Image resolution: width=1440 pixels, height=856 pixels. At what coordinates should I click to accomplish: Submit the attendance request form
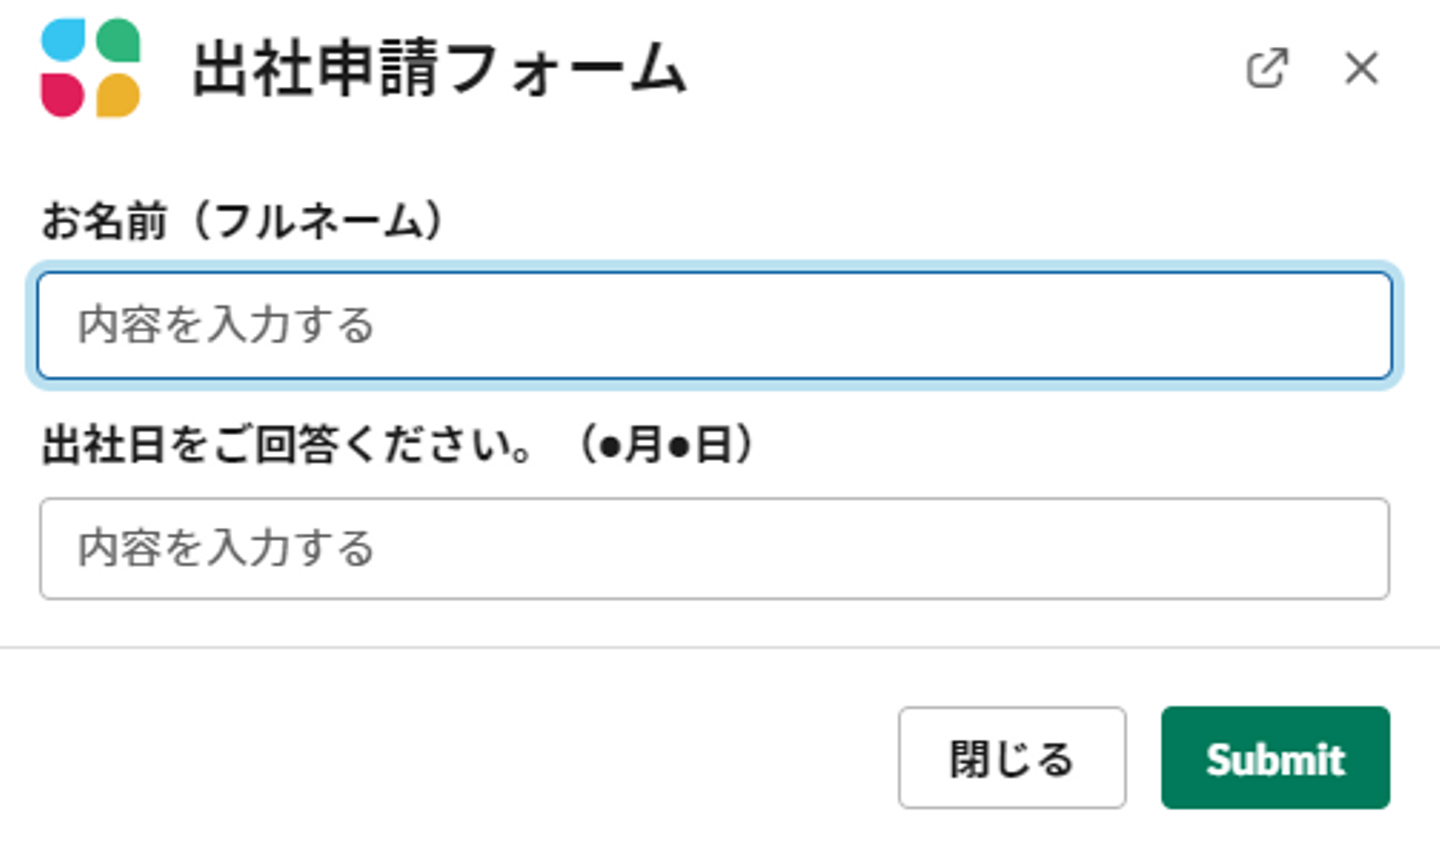click(x=1275, y=758)
